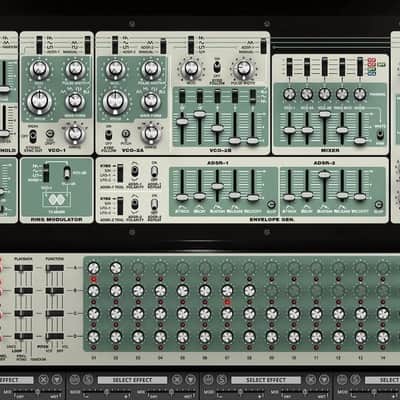Click the ADSR-1 Attack slider handle
The width and height of the screenshot is (400, 400).
point(182,197)
